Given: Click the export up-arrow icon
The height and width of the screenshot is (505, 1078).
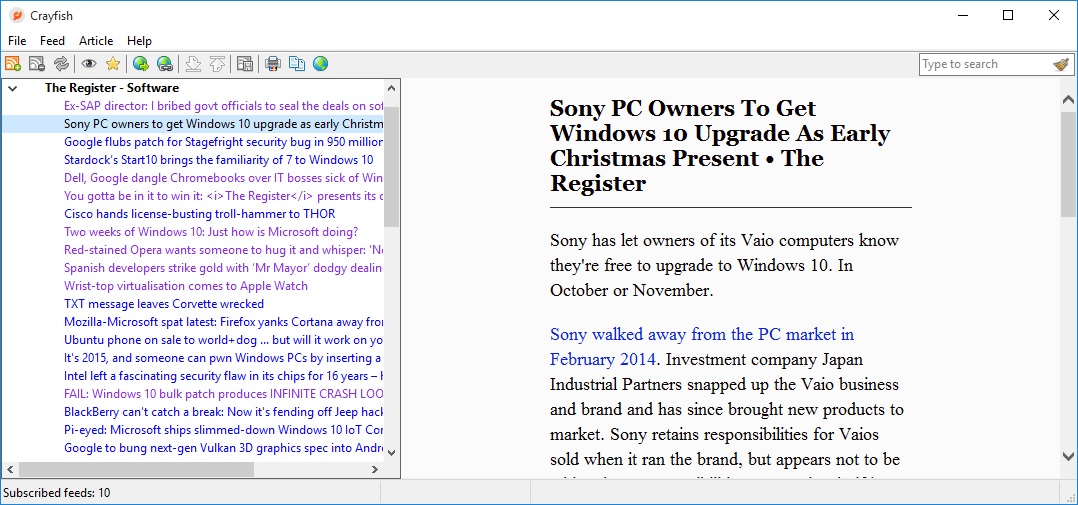Looking at the screenshot, I should click(217, 64).
